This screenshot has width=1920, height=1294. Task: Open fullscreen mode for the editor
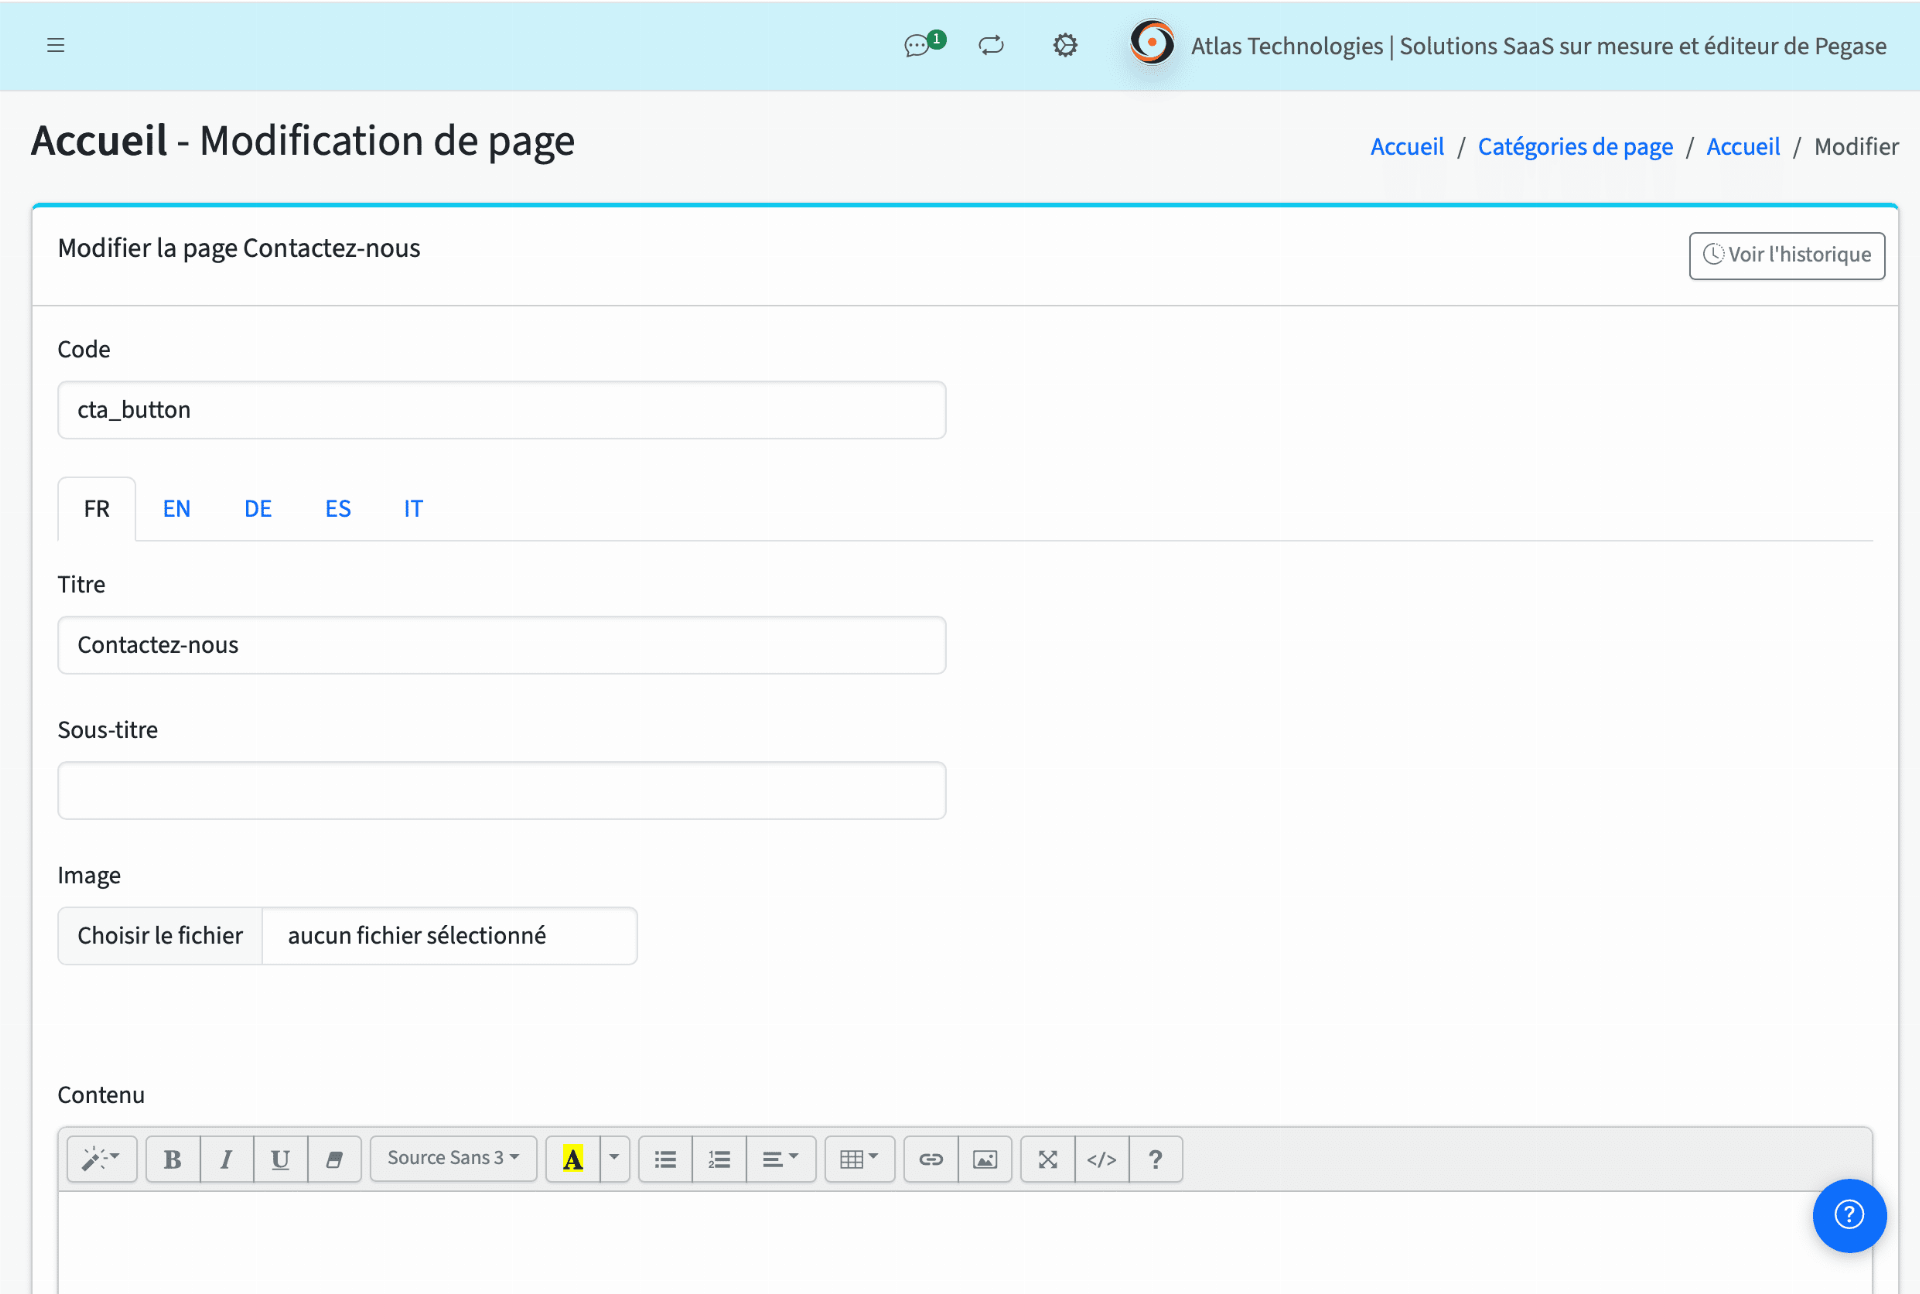click(1047, 1158)
